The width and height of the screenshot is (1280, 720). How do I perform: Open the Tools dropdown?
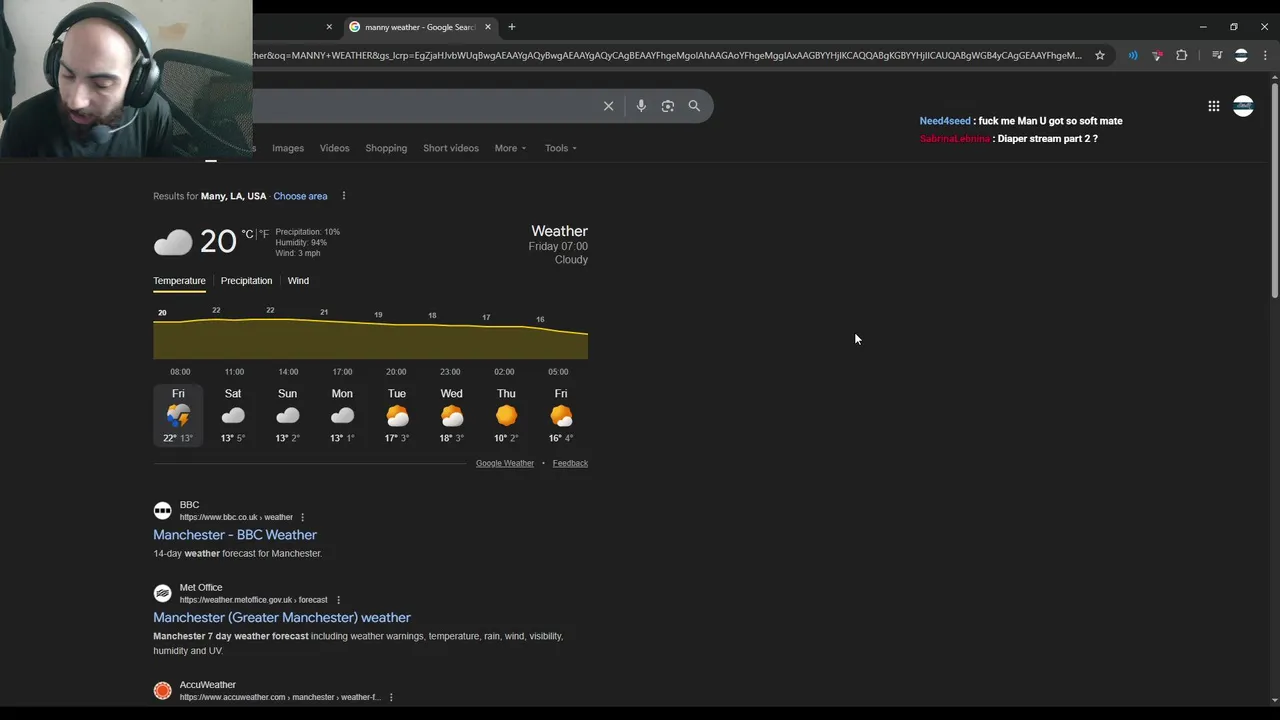(x=560, y=148)
